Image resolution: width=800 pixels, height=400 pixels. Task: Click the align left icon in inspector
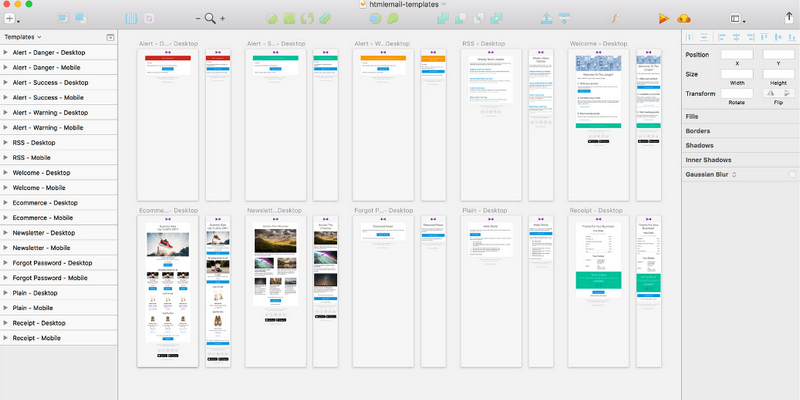pyautogui.click(x=690, y=37)
